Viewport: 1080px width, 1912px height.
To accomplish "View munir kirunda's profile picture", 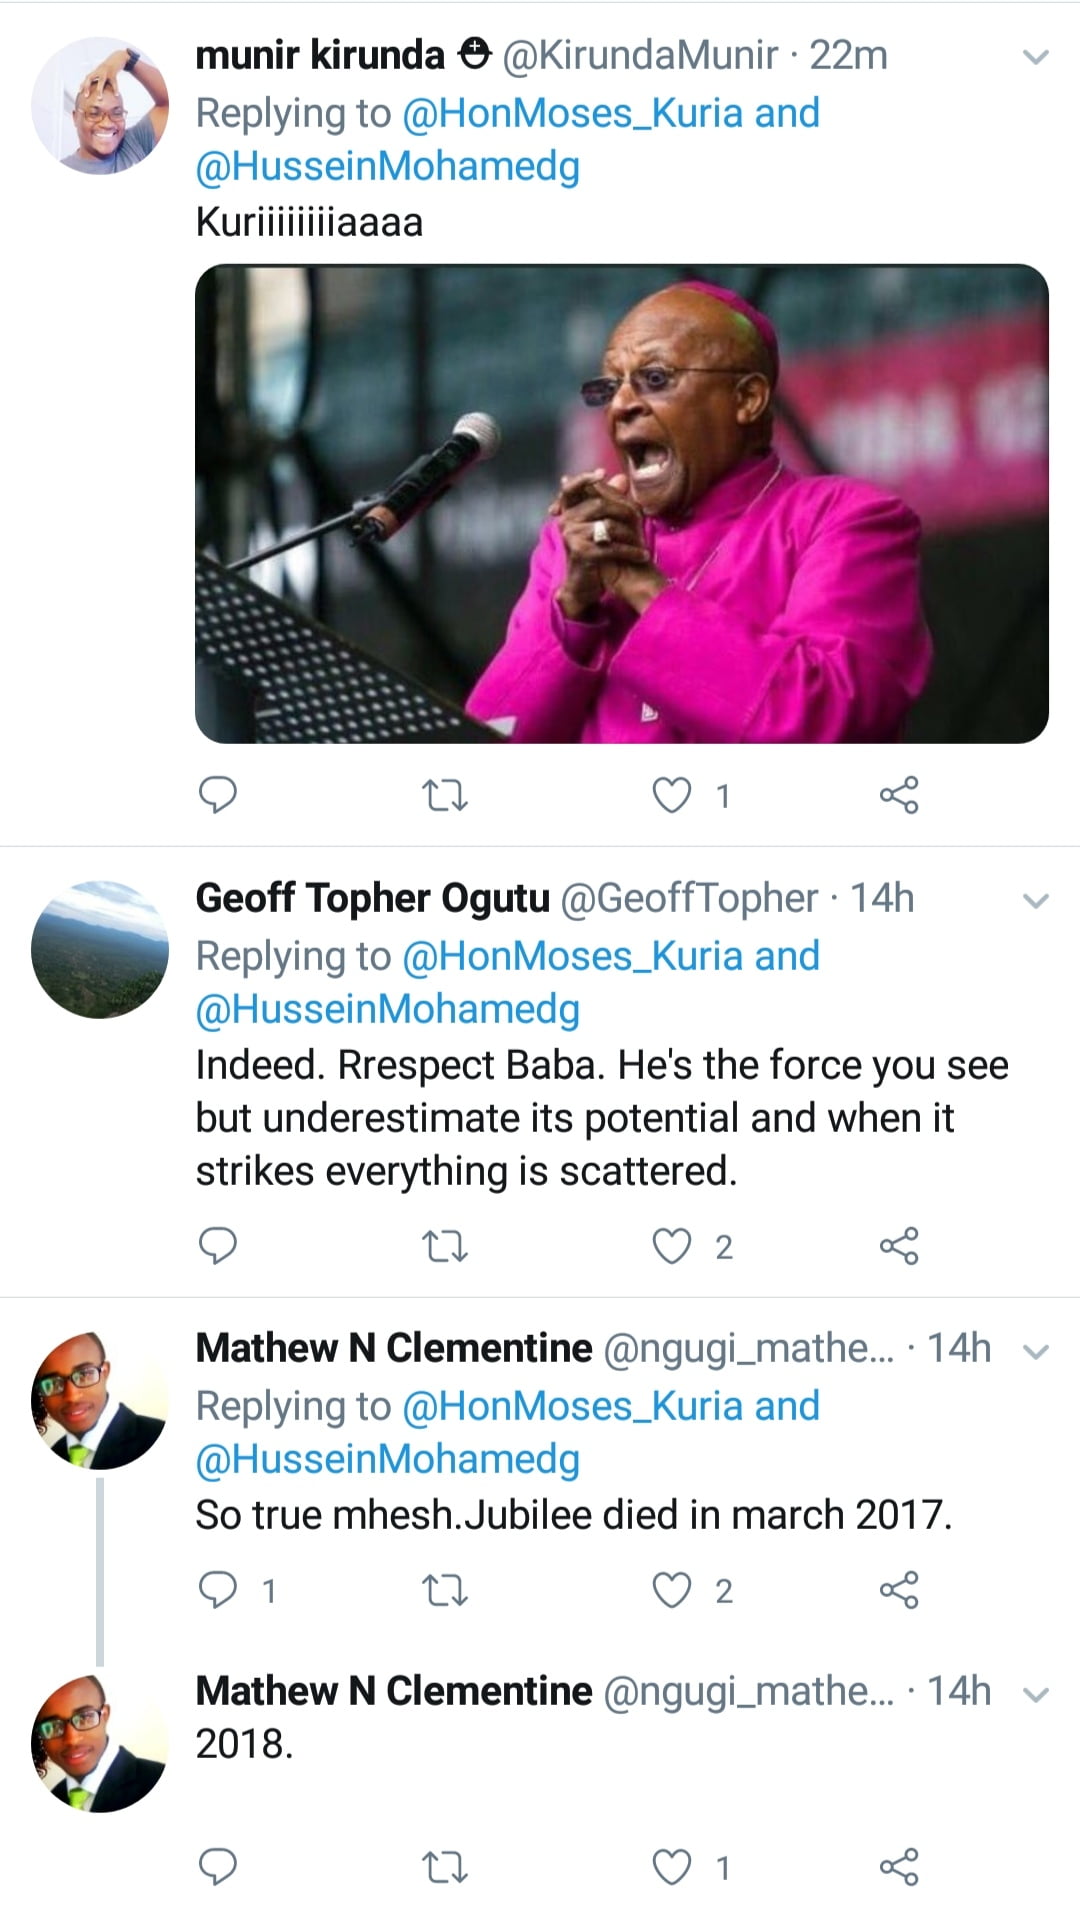I will click(x=100, y=106).
